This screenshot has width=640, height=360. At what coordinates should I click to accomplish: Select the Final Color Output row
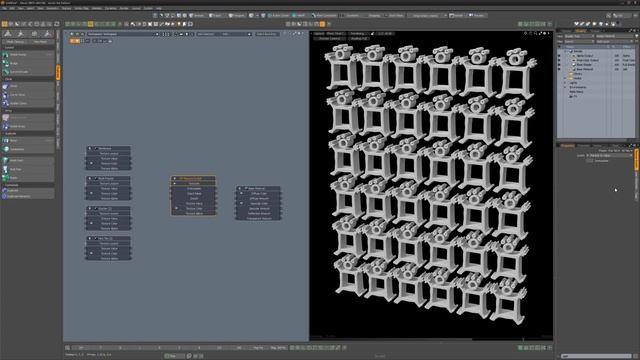tap(598, 60)
